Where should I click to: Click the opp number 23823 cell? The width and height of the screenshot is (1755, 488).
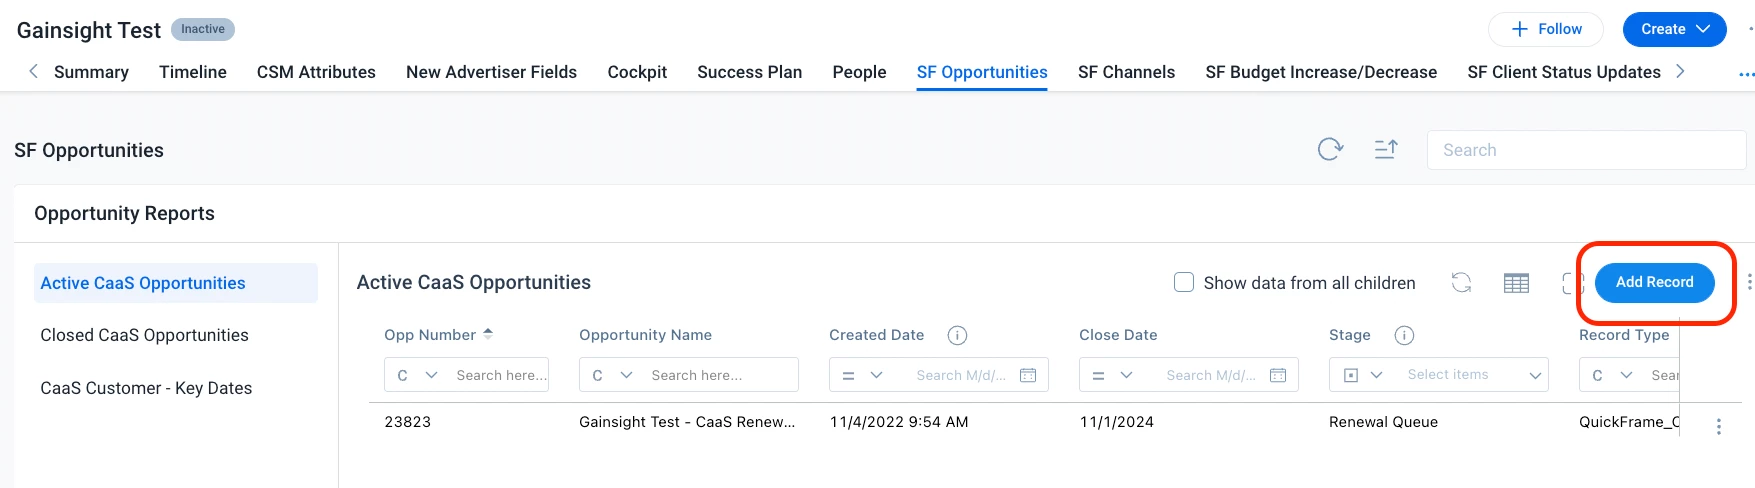point(408,422)
